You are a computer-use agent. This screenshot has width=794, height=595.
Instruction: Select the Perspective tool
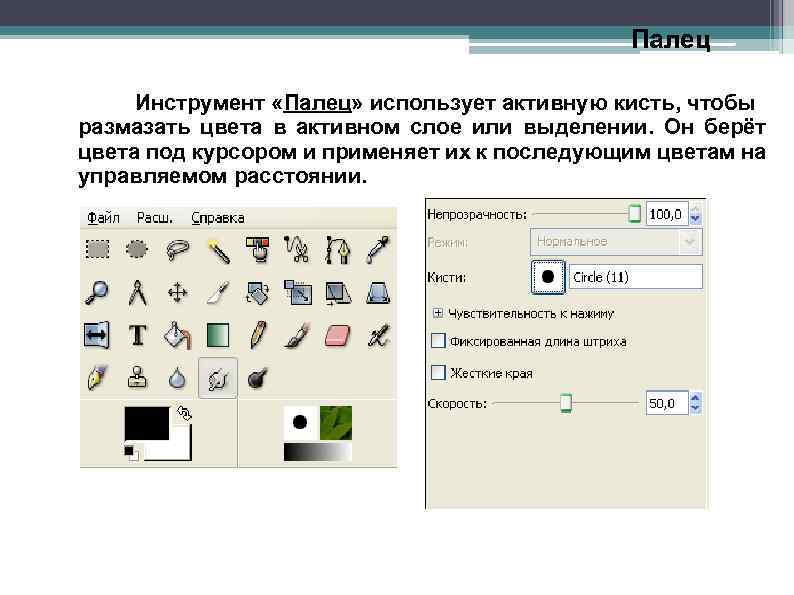coord(378,293)
